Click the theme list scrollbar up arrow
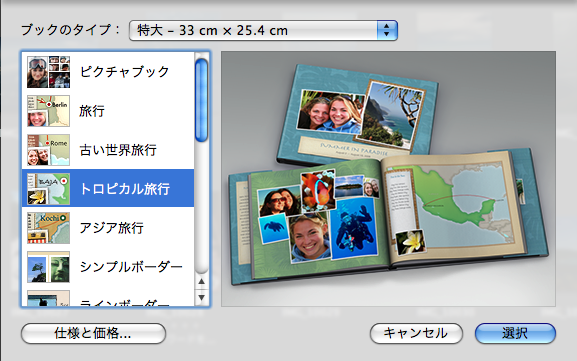577x361 pixels. [x=201, y=282]
